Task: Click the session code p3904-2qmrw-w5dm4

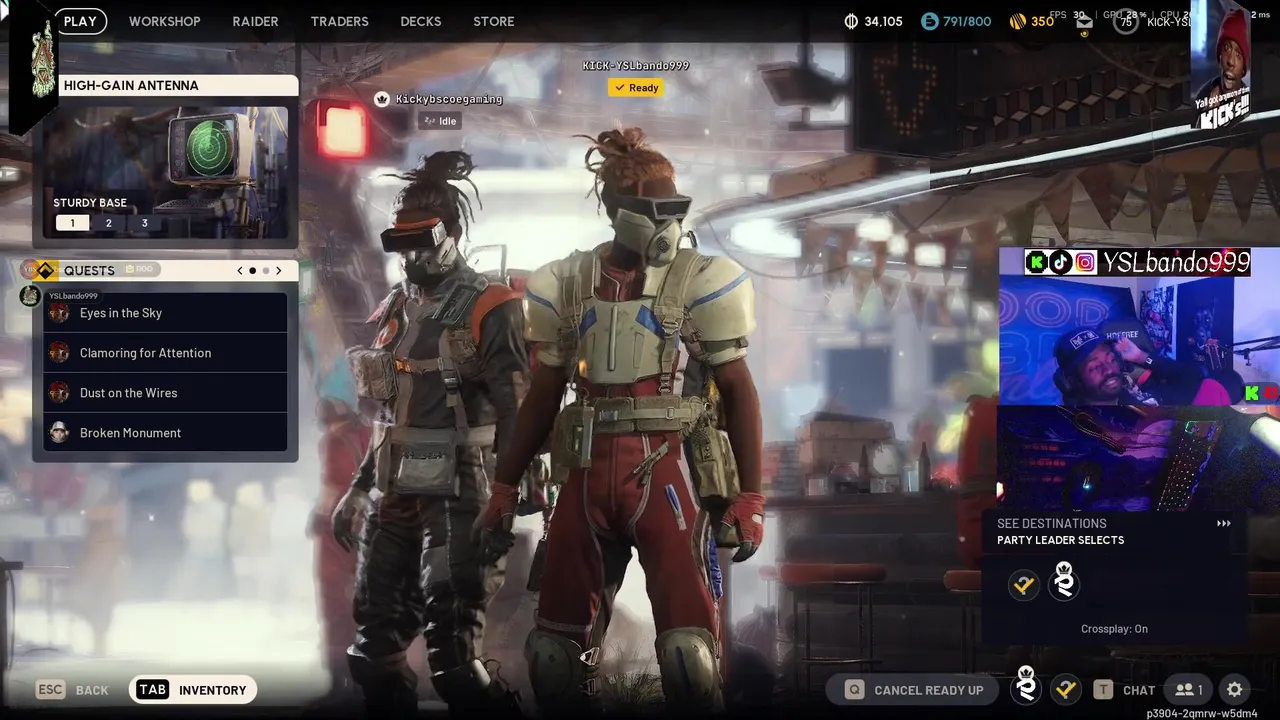Action: [x=1201, y=713]
